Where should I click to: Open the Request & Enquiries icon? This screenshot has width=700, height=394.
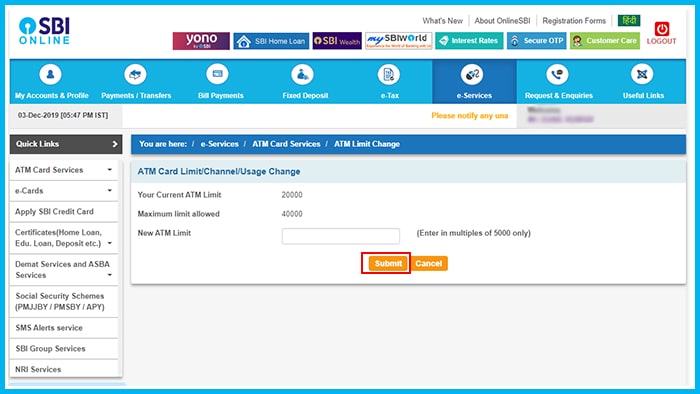(x=557, y=74)
